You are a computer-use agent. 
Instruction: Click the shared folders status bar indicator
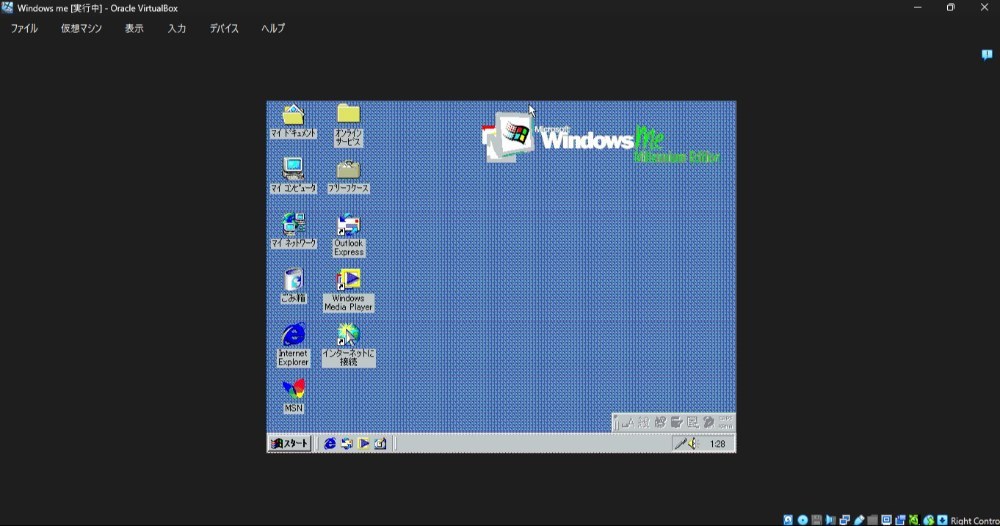(872, 520)
